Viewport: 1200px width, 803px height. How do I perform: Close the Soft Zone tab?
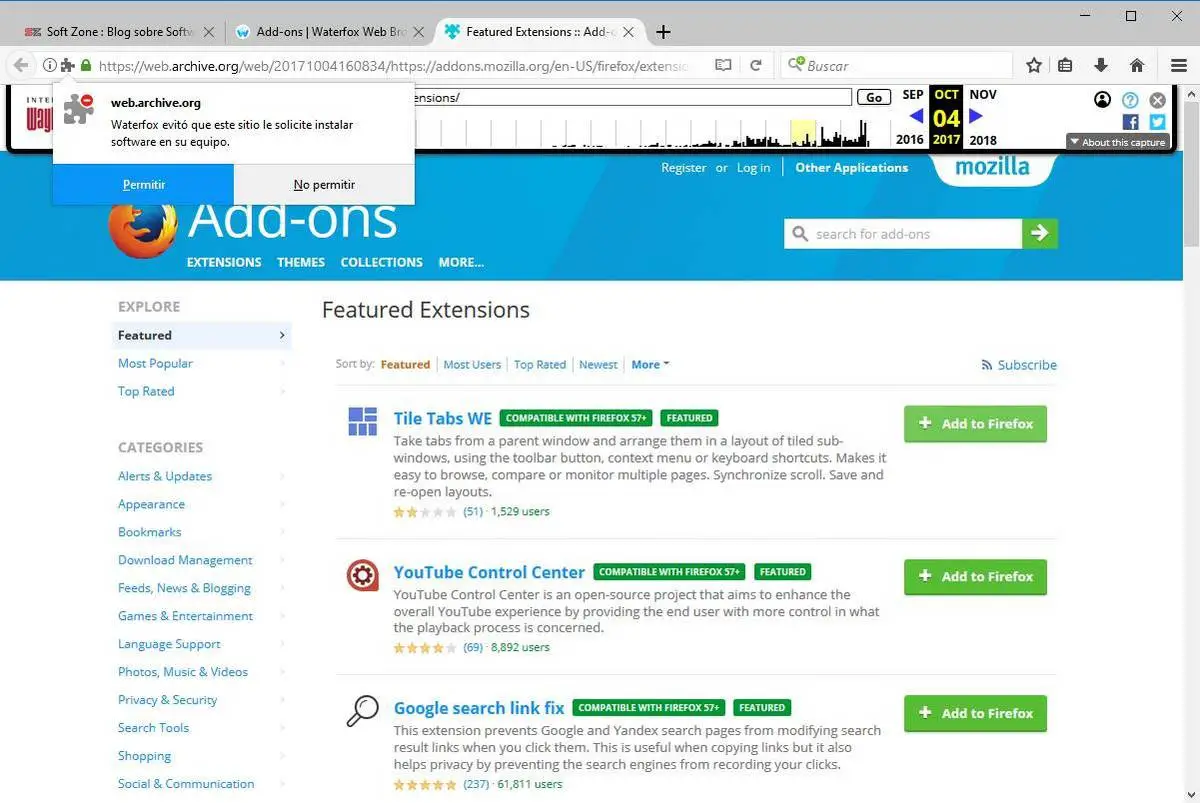tap(208, 32)
